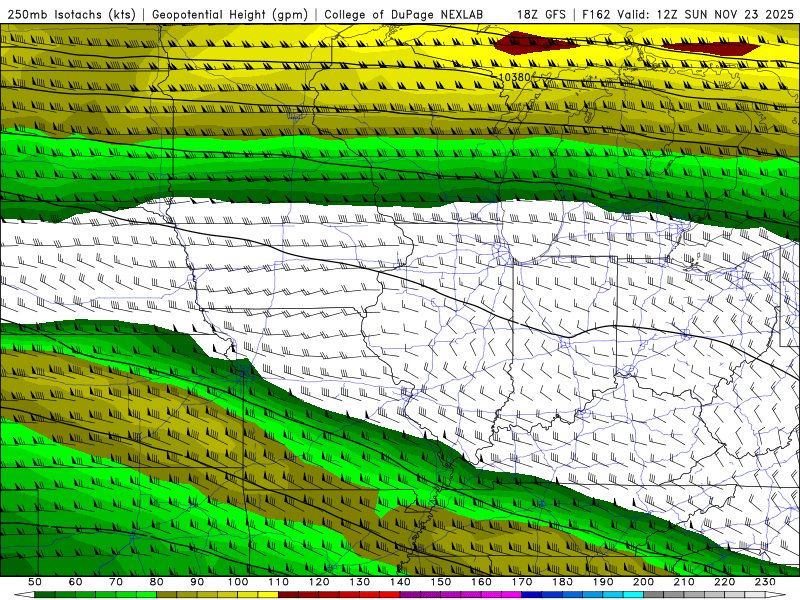Viewport: 800px width, 600px height.
Task: Click the bright yellow swatch just left of 110
Action: (x=268, y=595)
